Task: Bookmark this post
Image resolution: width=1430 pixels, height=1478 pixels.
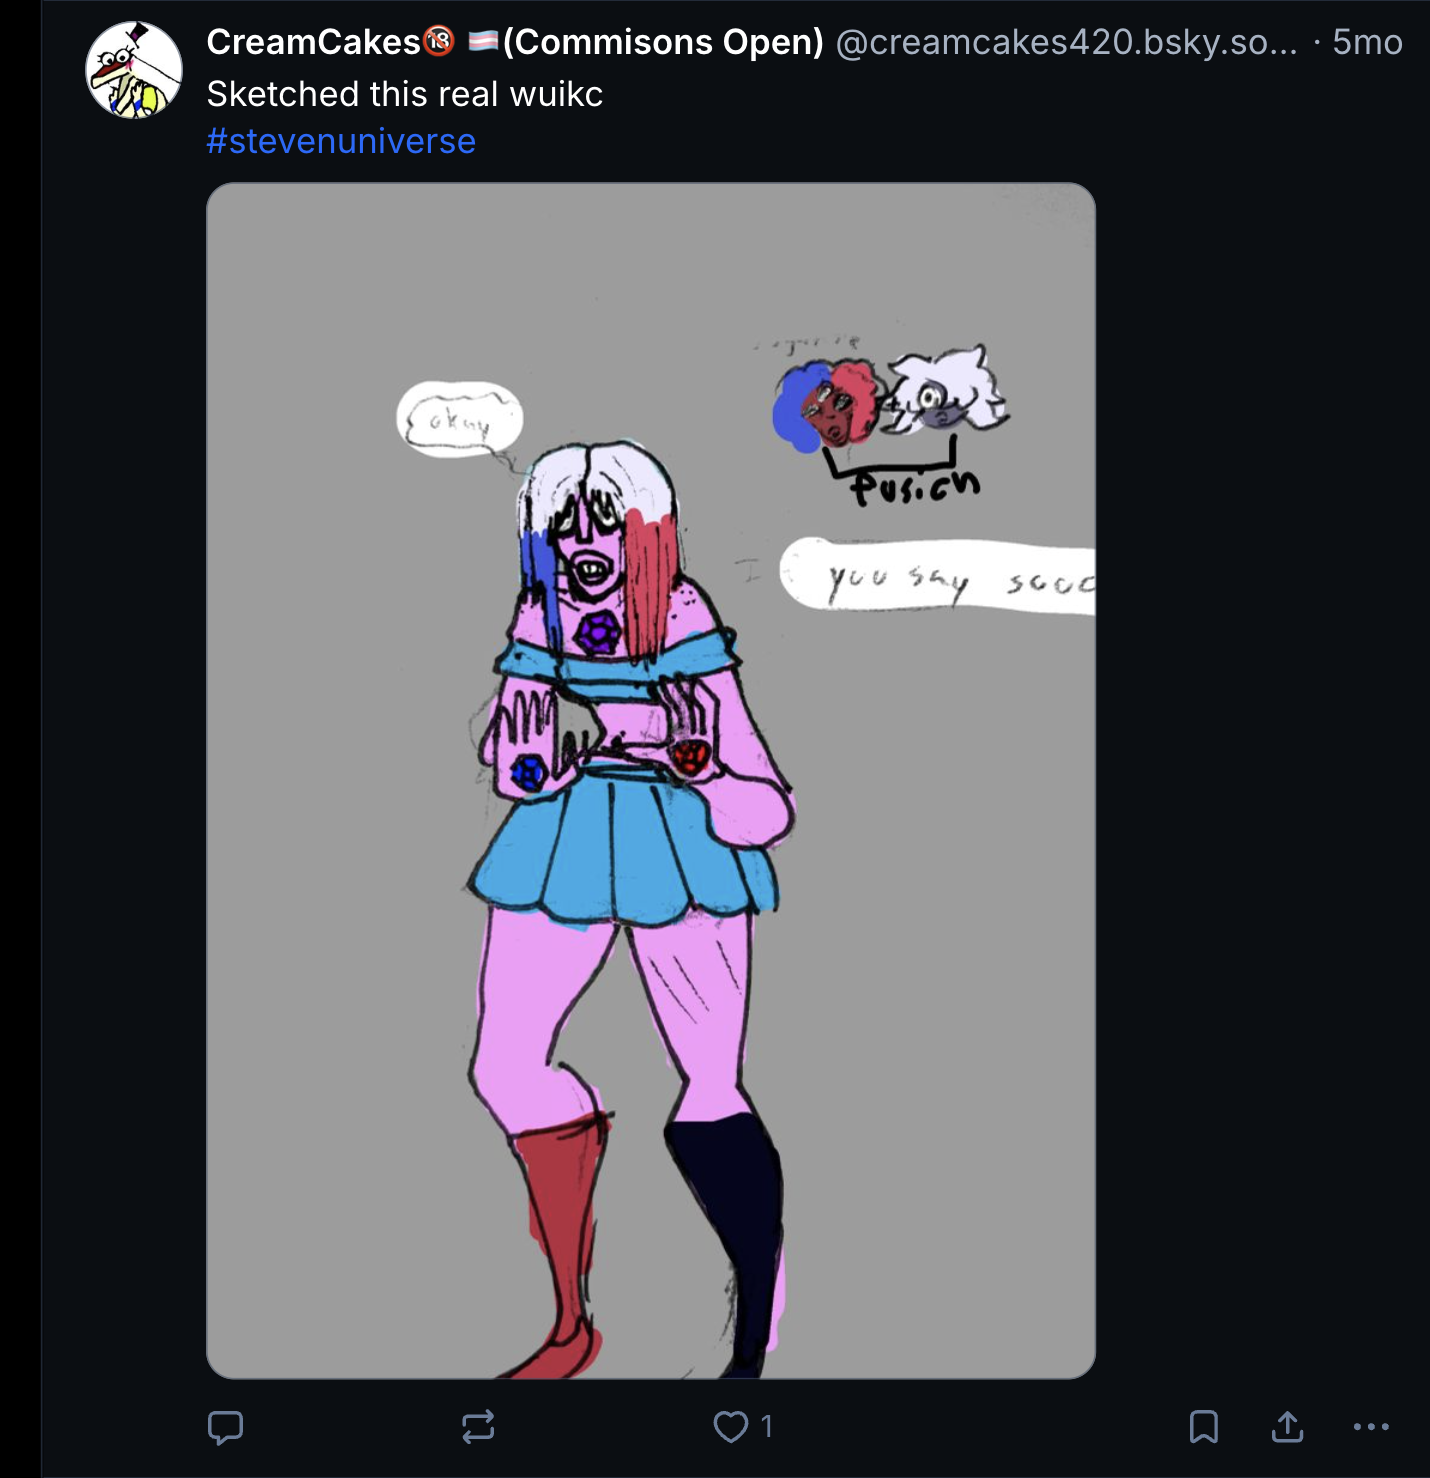Action: (1204, 1427)
